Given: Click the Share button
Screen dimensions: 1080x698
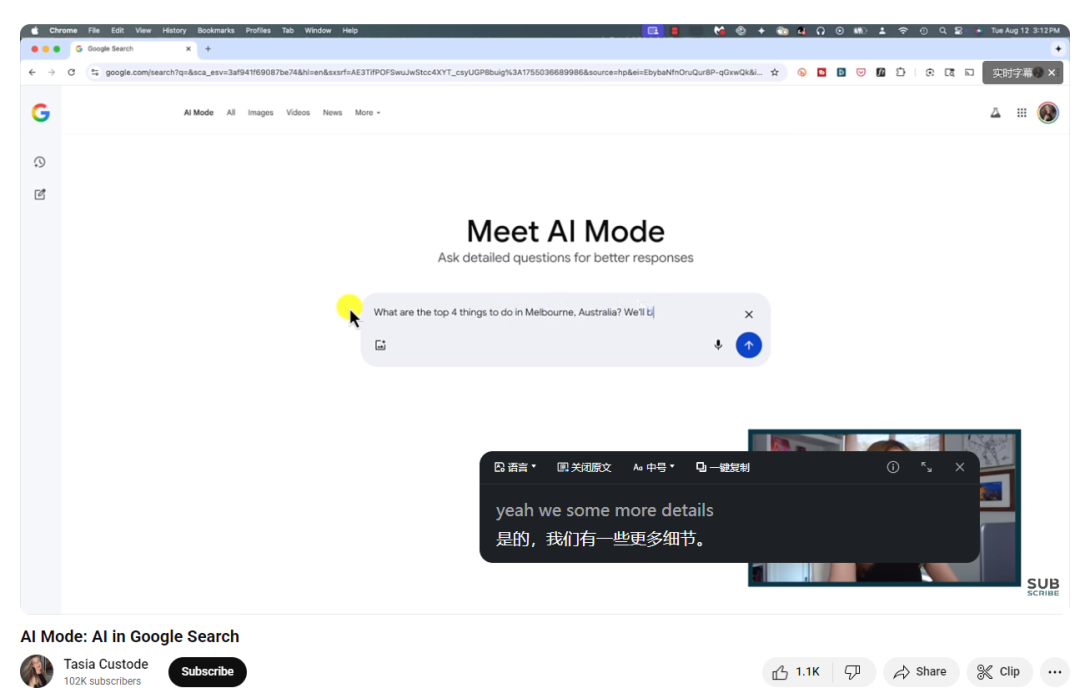Looking at the screenshot, I should click(x=921, y=672).
